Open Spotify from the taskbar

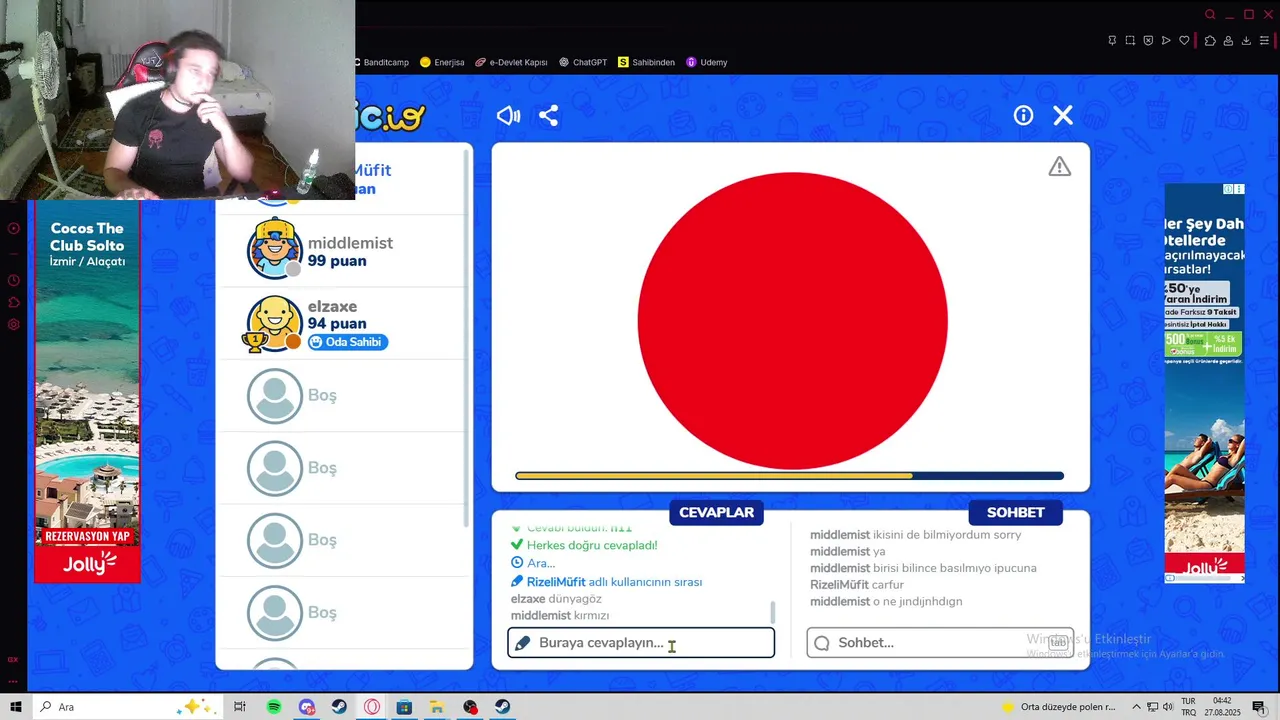click(274, 707)
